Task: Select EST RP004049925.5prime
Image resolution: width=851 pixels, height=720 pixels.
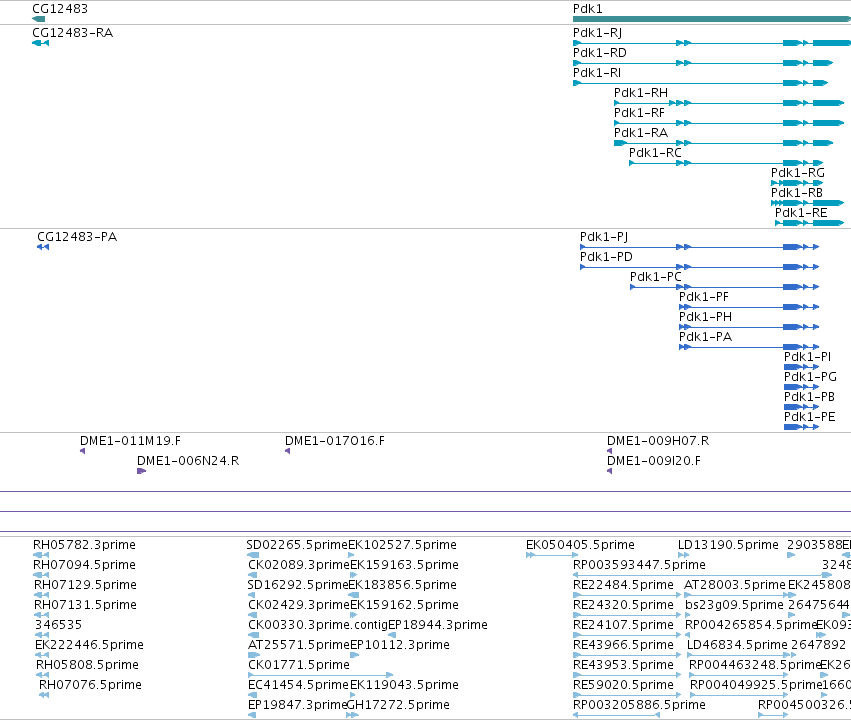Action: point(755,685)
